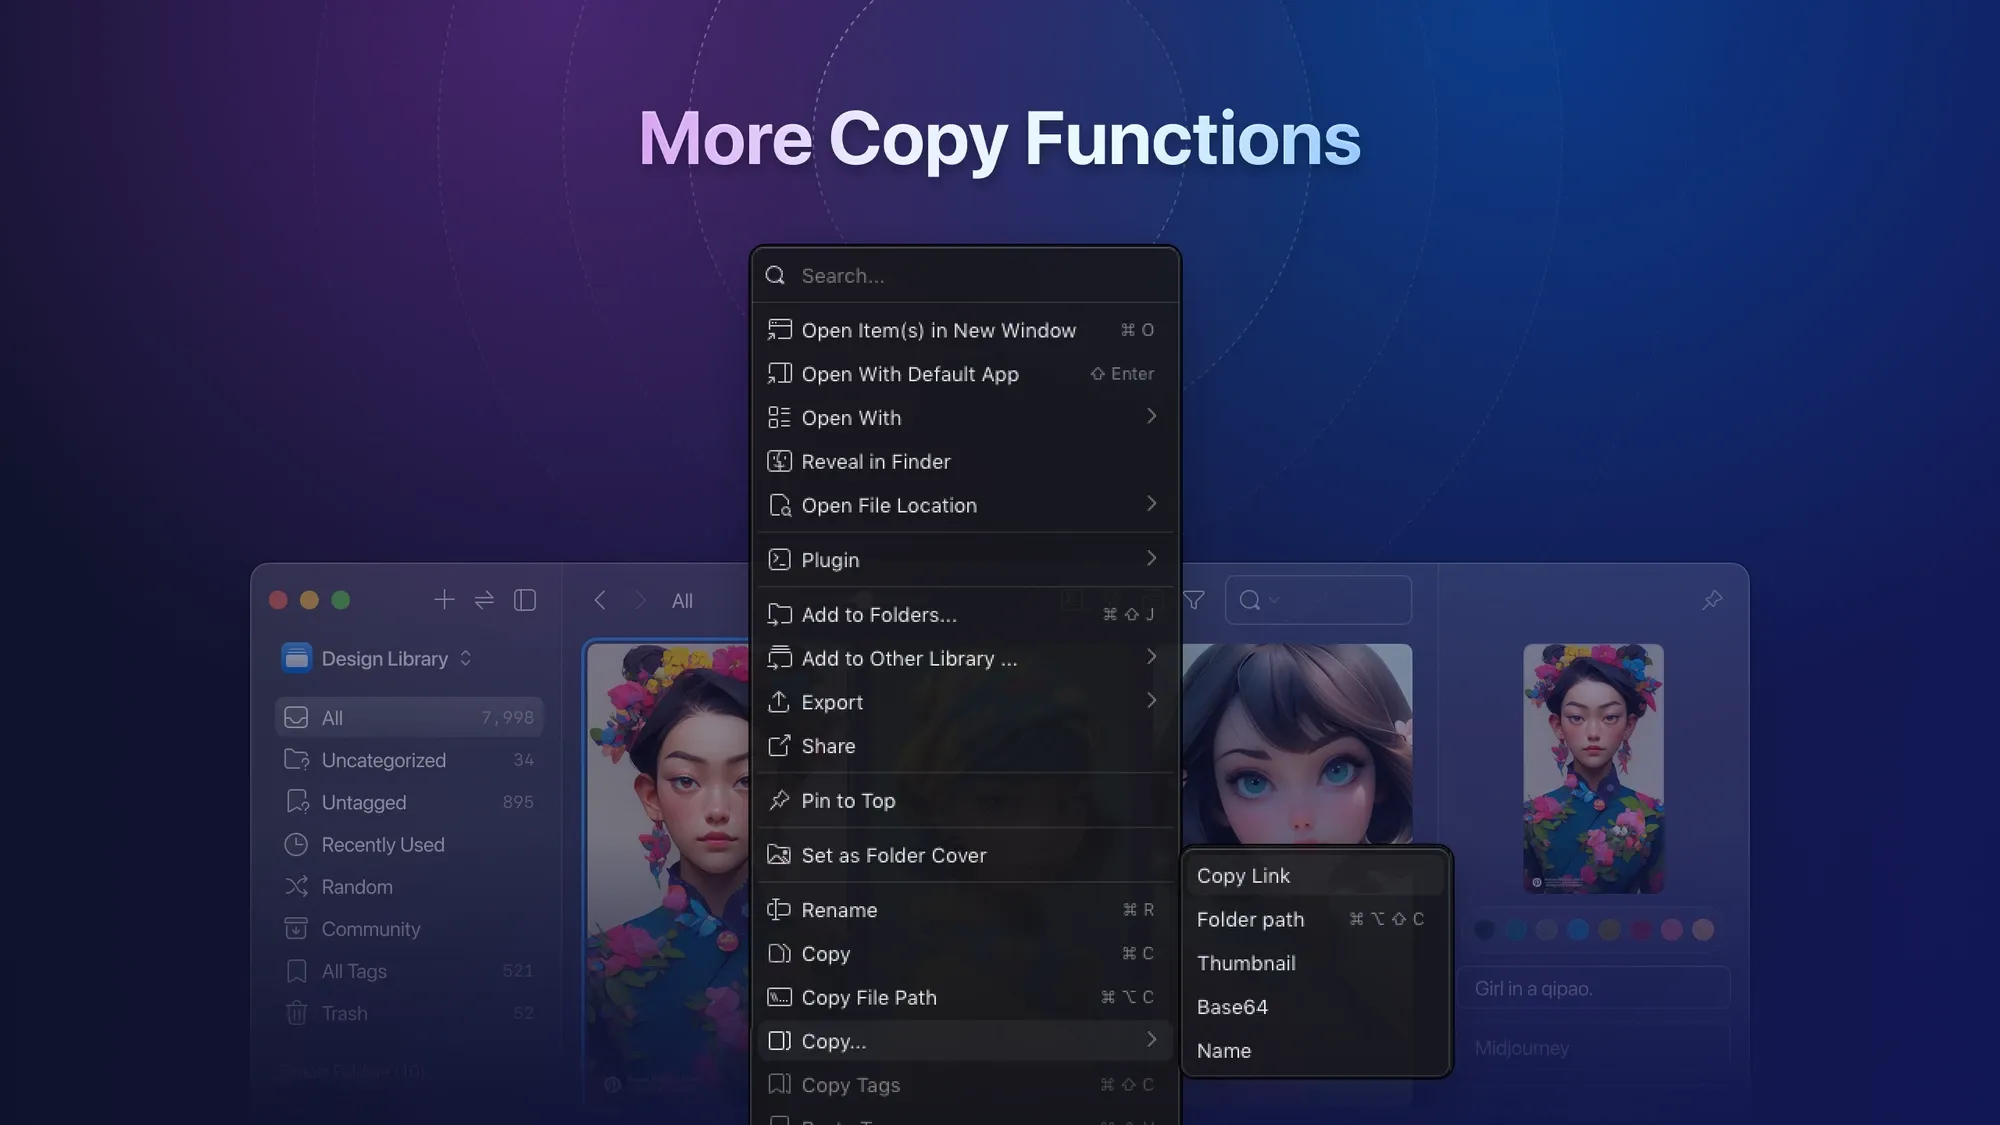
Task: Toggle the sidebar panel layout icon
Action: pos(525,600)
